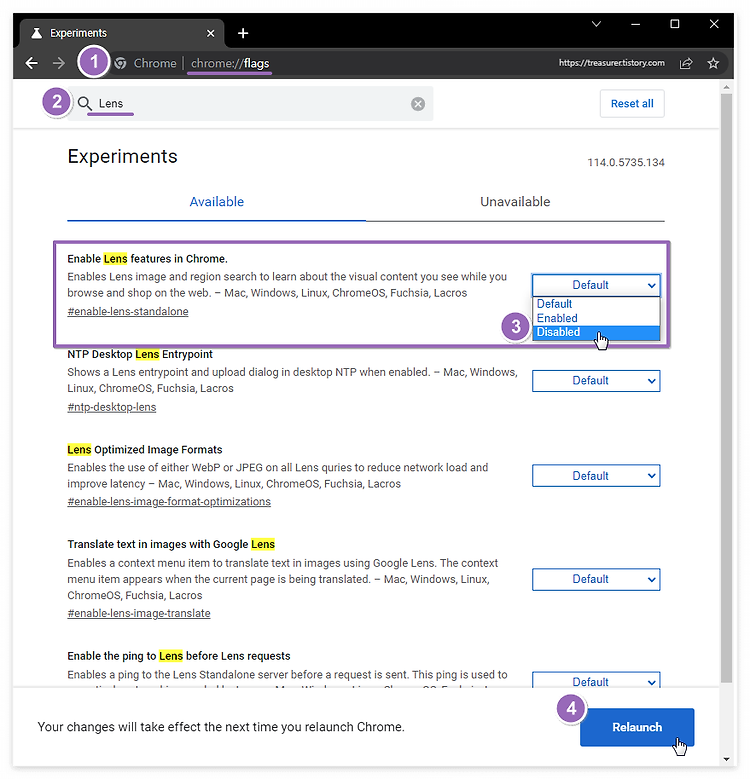The image size is (750, 779).
Task: Select the Experiments browser tab
Action: click(122, 33)
